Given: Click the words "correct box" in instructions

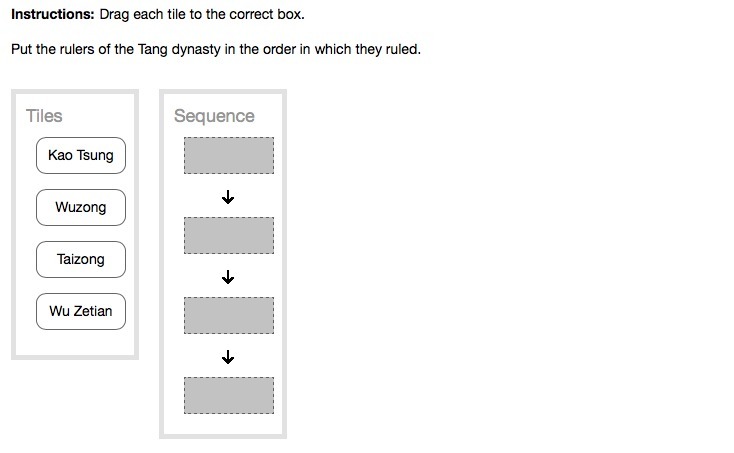Looking at the screenshot, I should coord(266,15).
